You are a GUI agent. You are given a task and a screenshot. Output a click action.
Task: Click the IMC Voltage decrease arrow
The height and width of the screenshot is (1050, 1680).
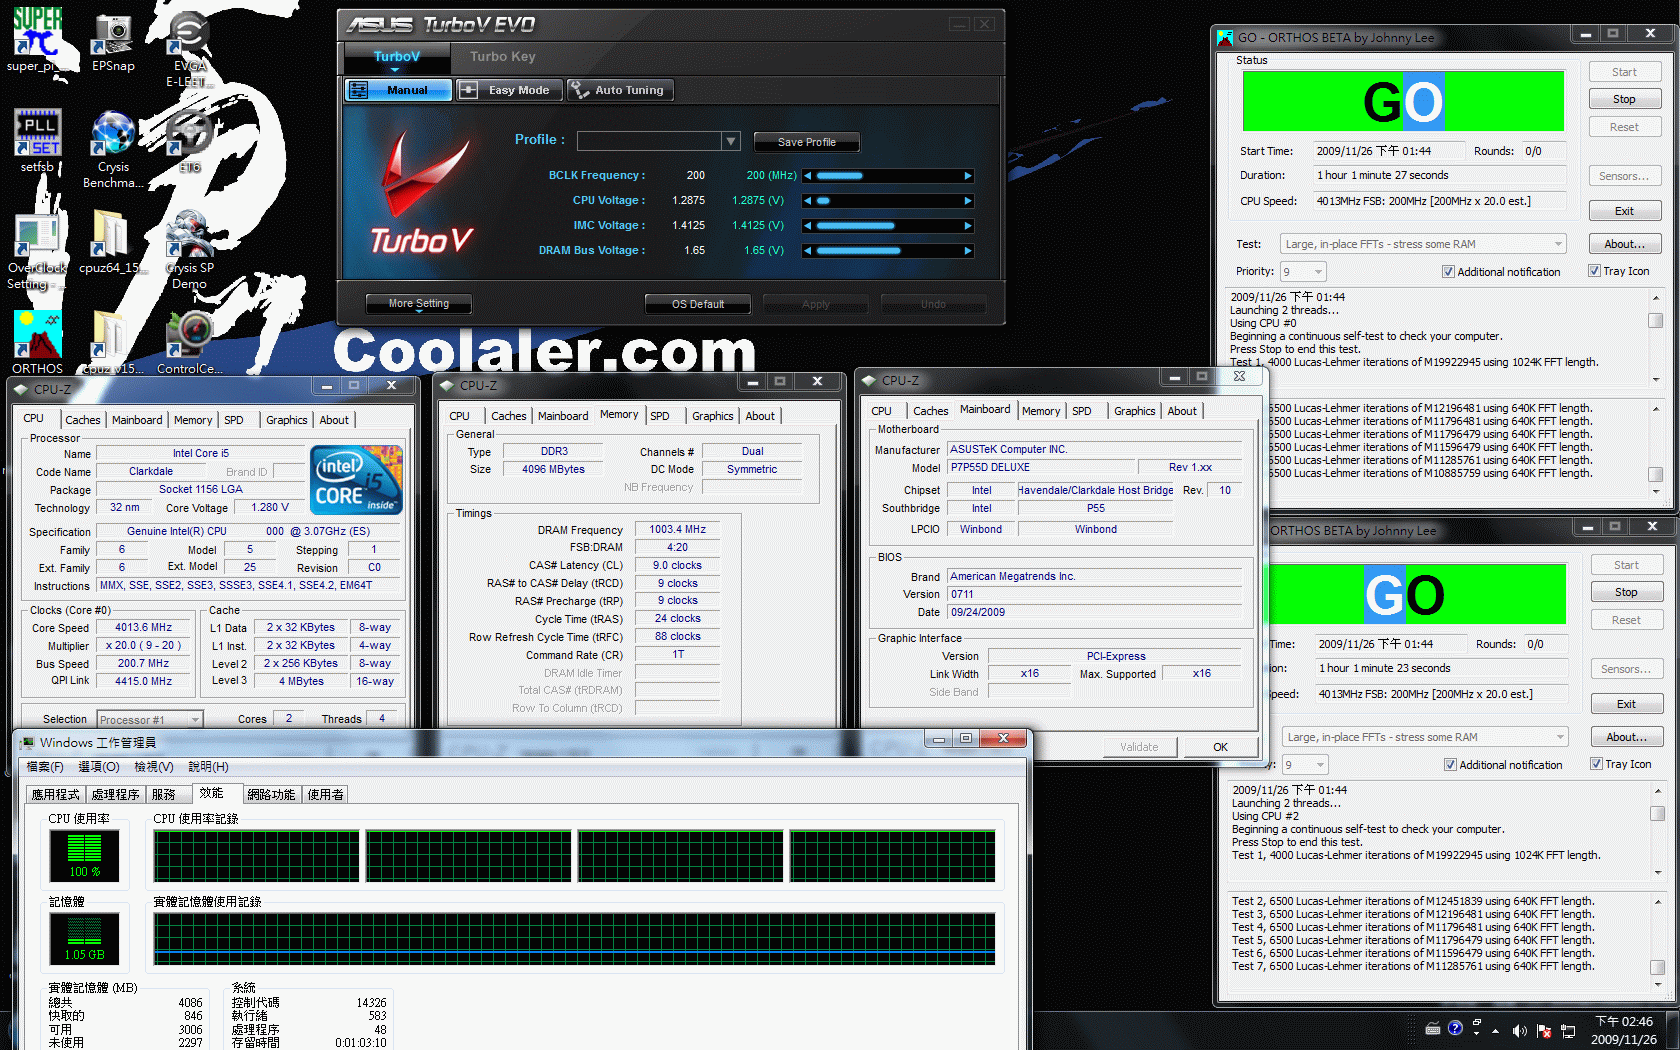point(808,226)
